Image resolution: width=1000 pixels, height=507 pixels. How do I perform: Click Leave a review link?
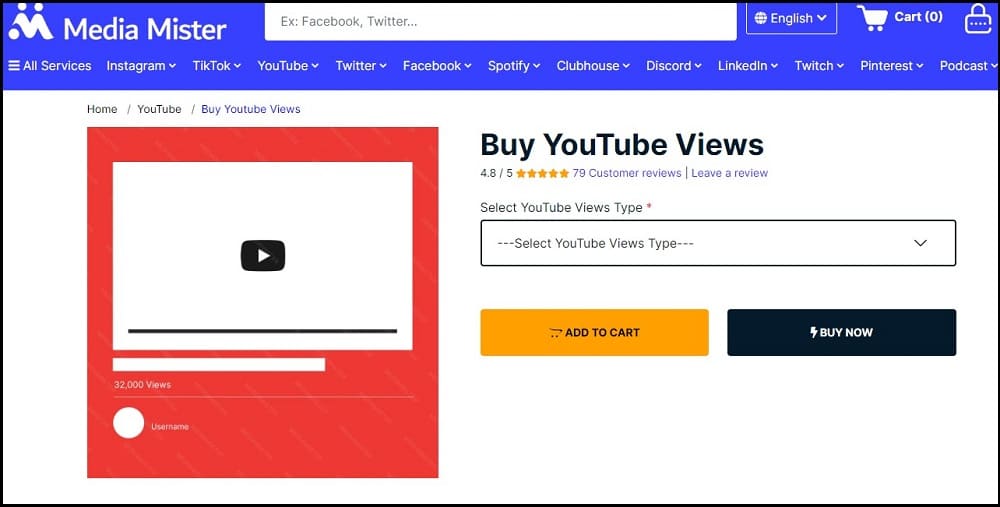click(x=730, y=173)
